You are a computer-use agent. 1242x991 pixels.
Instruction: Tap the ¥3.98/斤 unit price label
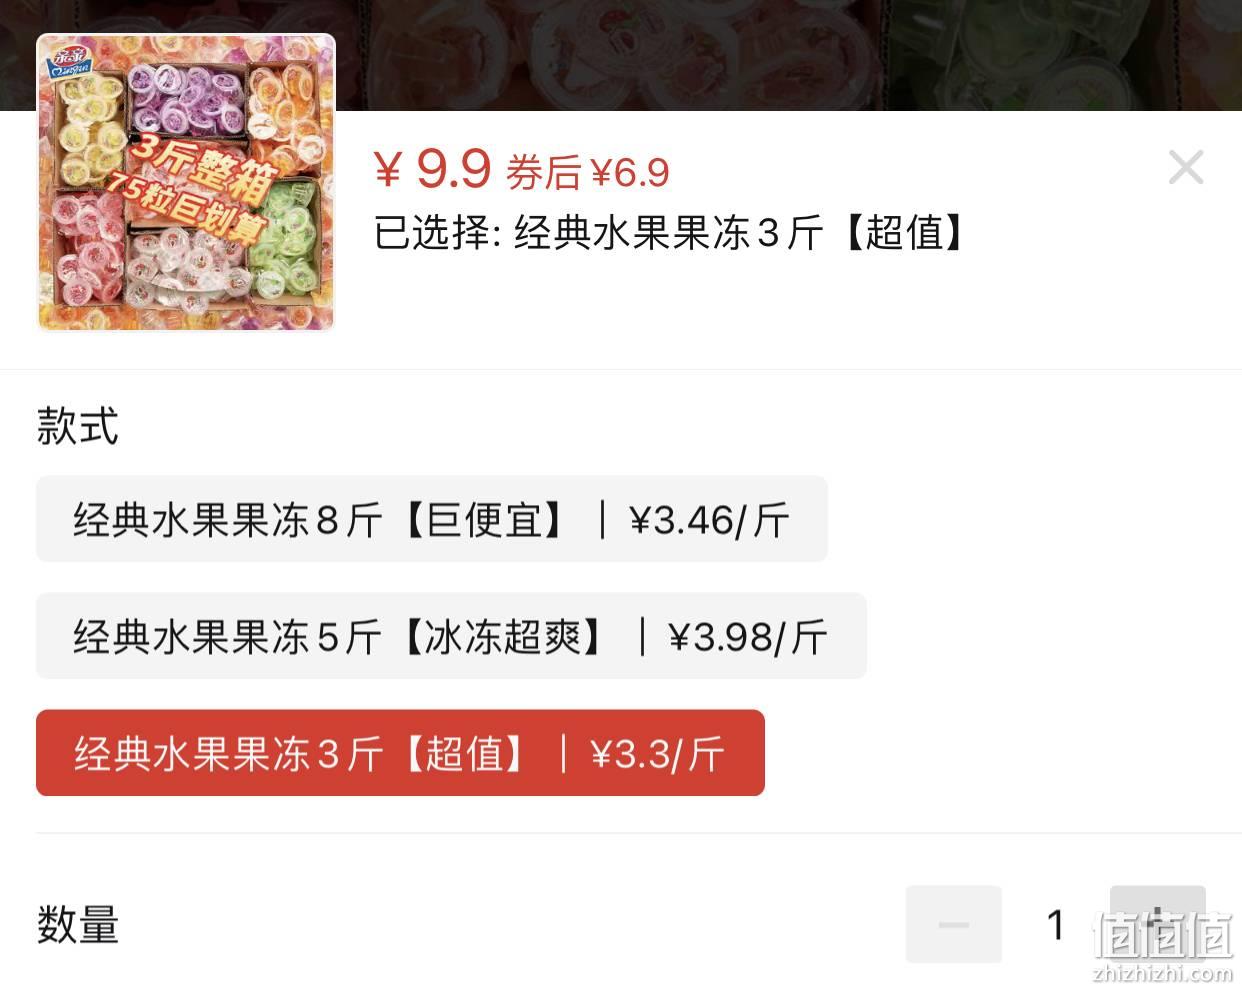pyautogui.click(x=748, y=637)
